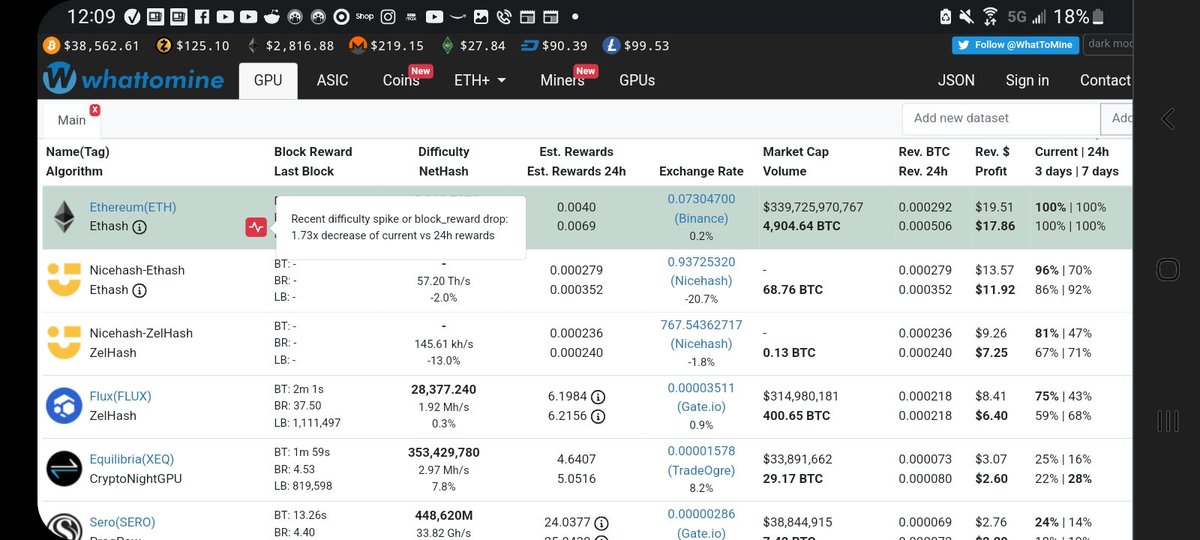The image size is (1200, 540).
Task: Click the Equilibria revenue $3.07
Action: point(991,459)
